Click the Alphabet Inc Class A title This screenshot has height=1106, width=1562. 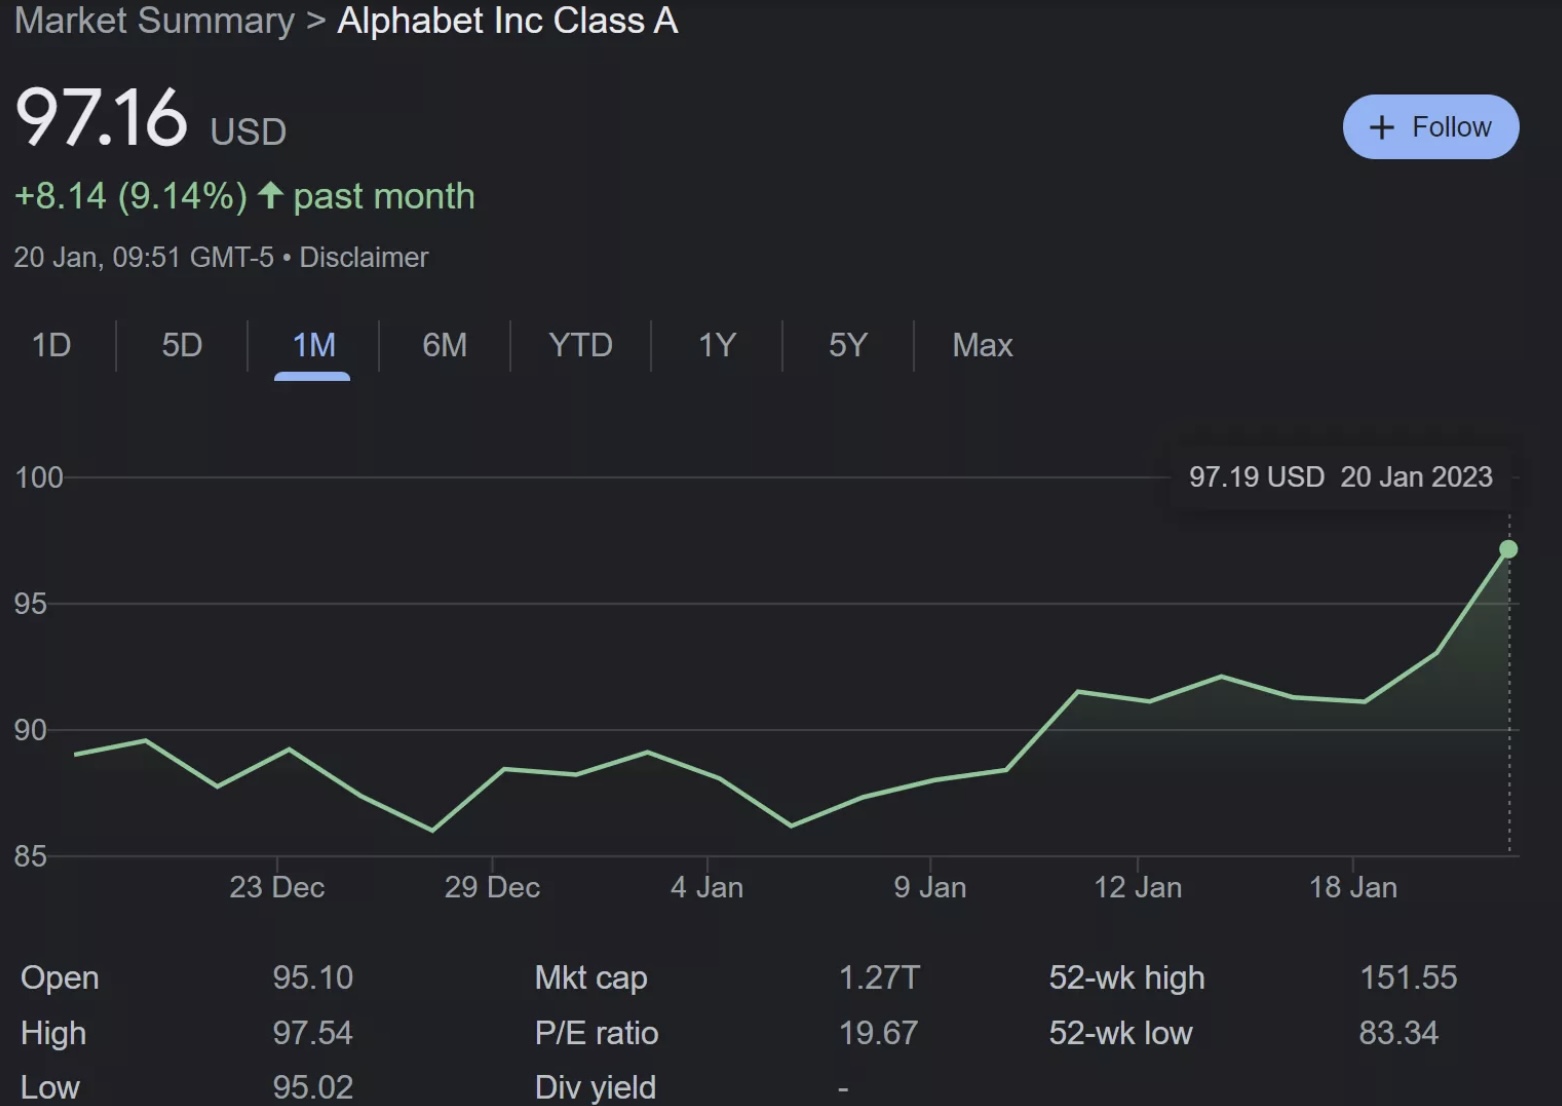[507, 21]
